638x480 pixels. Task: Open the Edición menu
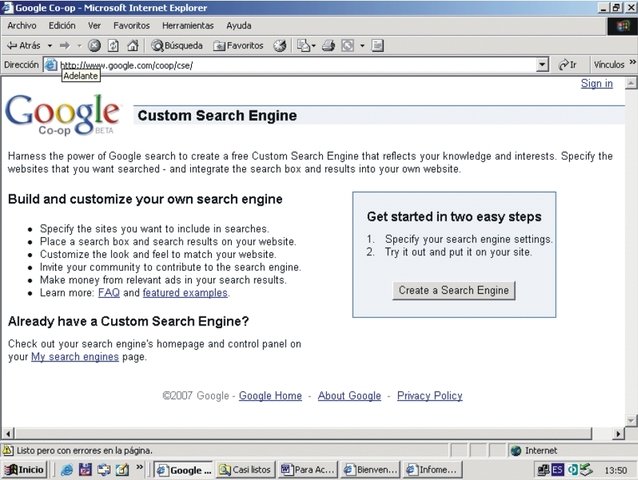62,26
